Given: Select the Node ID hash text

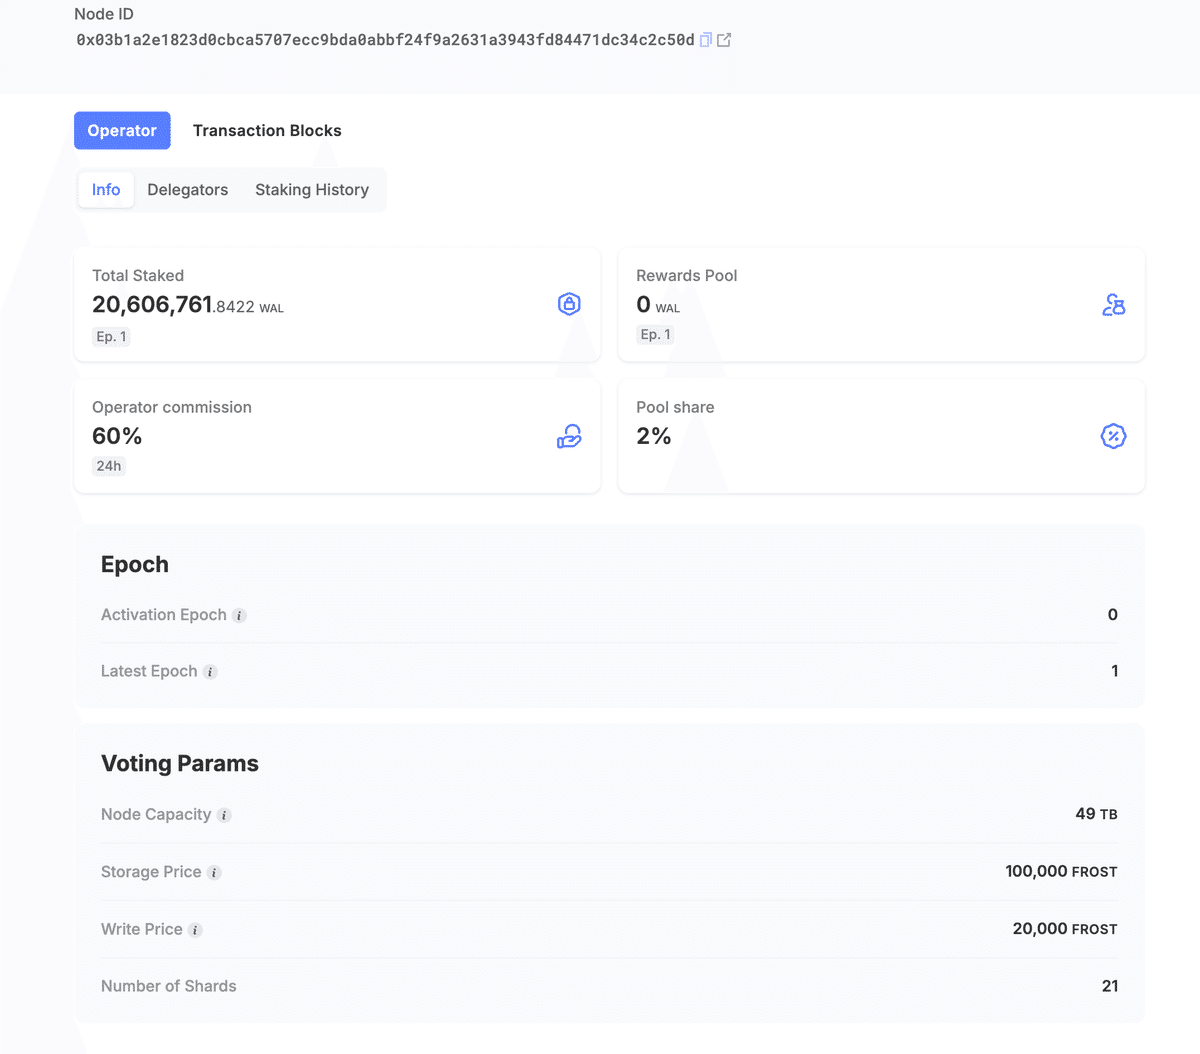Looking at the screenshot, I should click(385, 40).
